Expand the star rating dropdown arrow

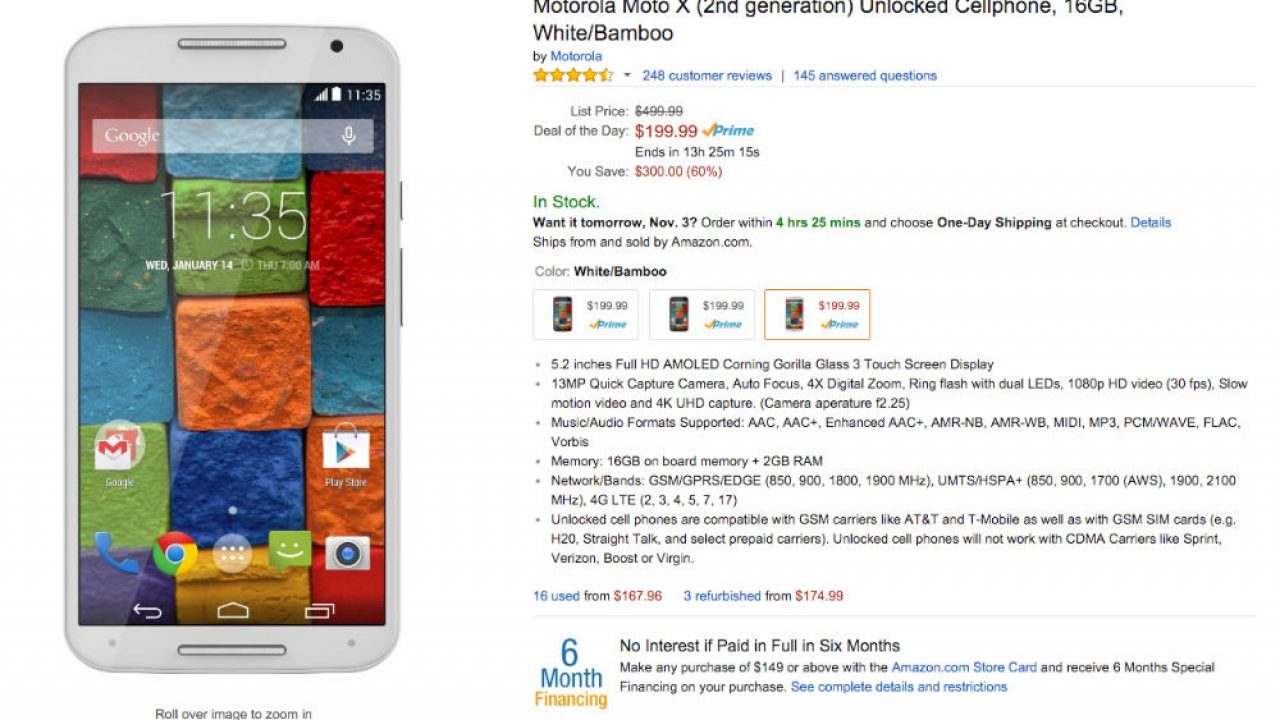pyautogui.click(x=627, y=76)
